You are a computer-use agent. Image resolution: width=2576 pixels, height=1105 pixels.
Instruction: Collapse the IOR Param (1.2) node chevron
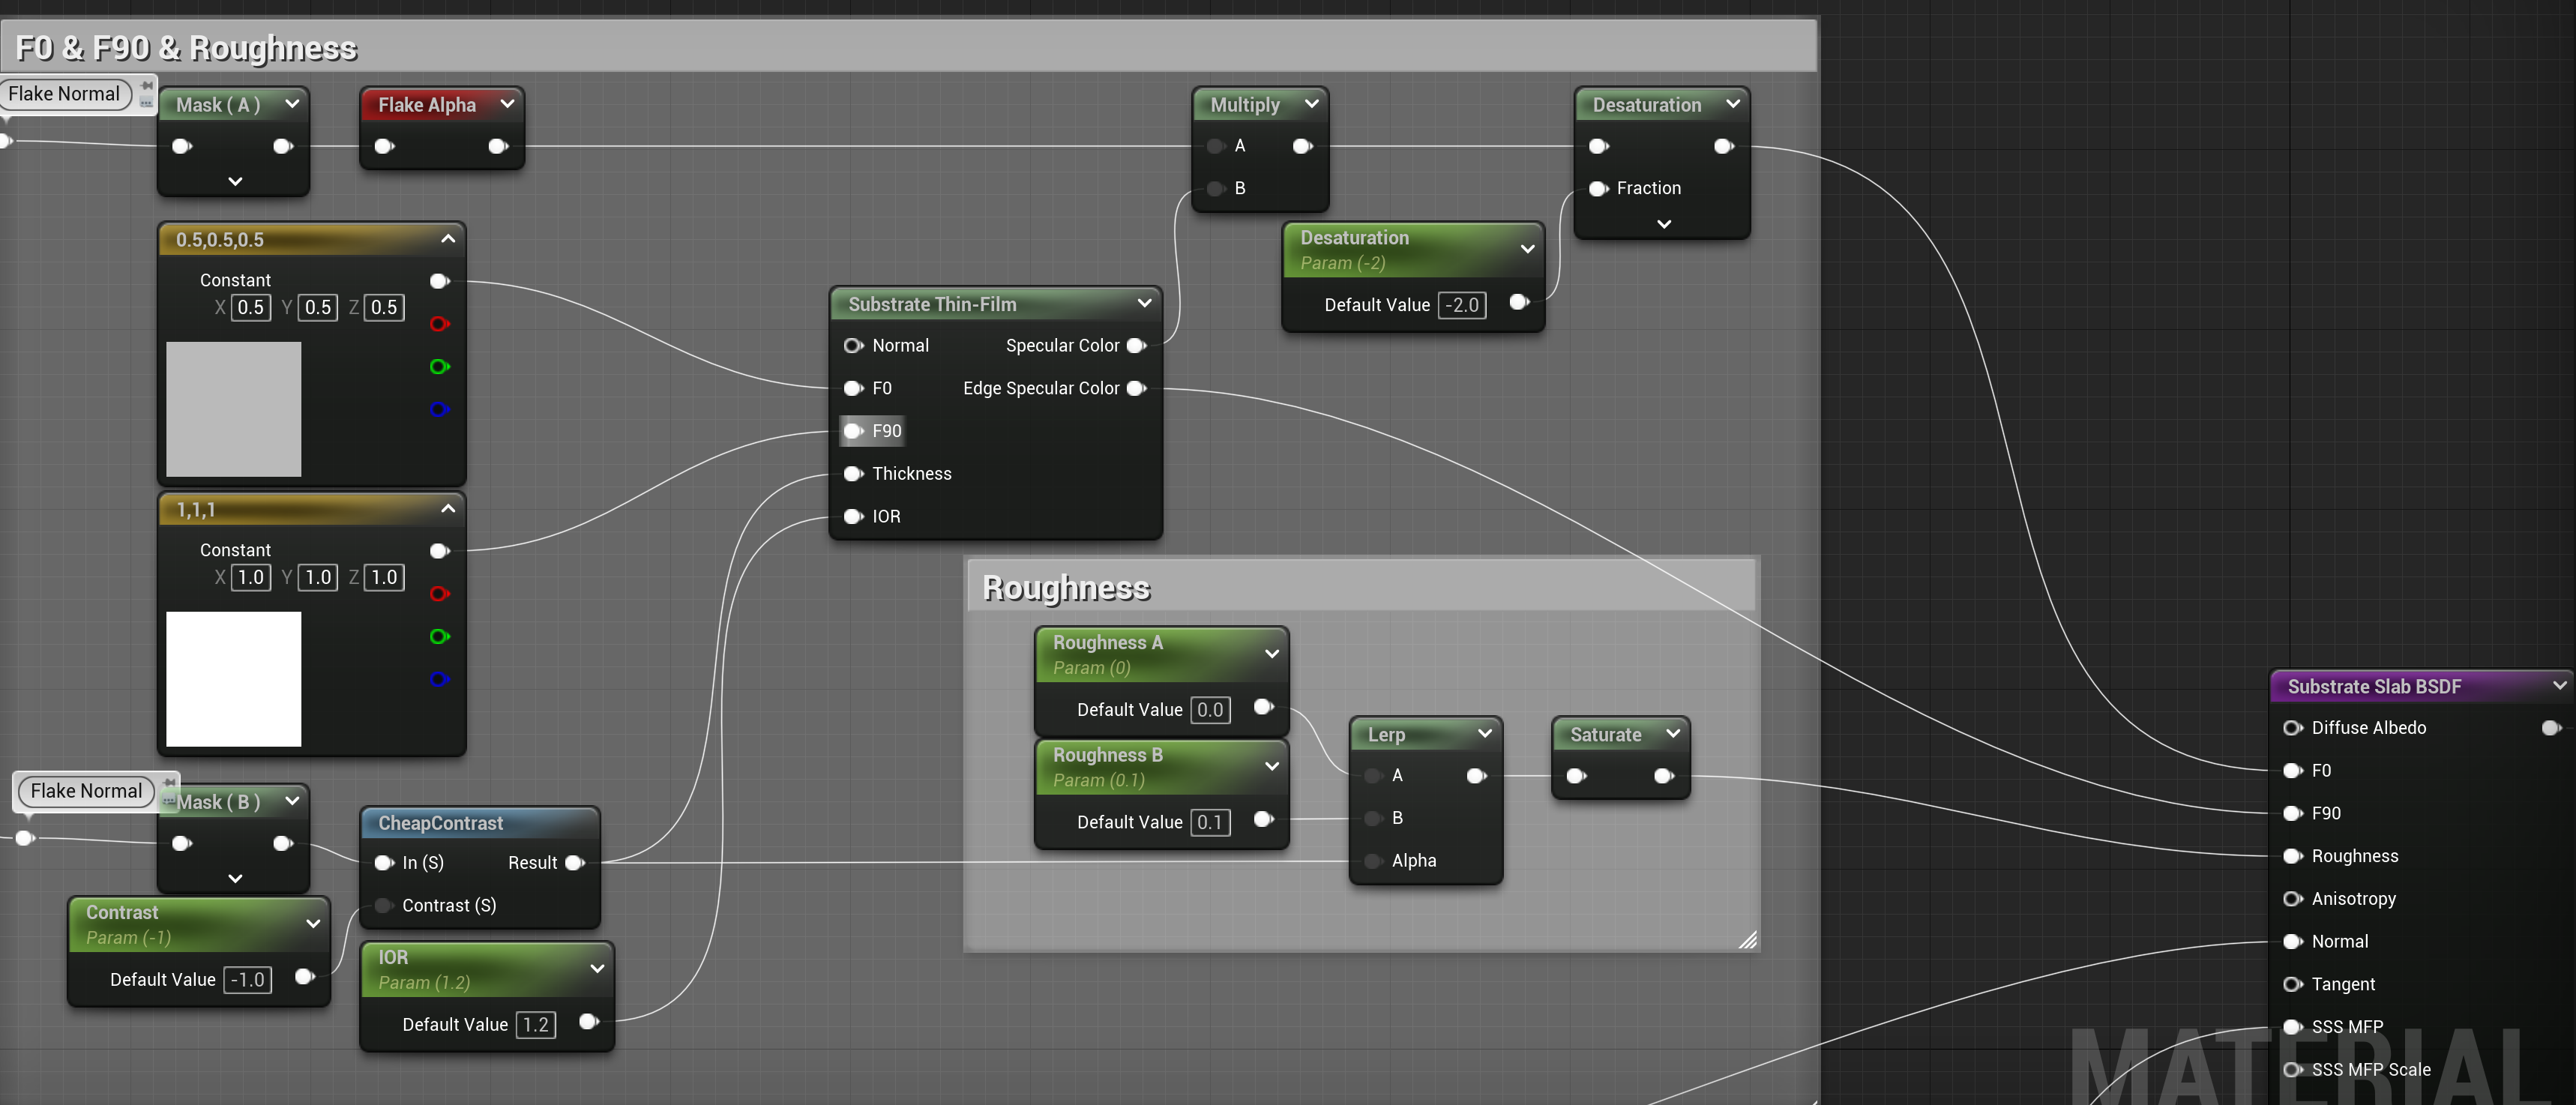click(597, 968)
